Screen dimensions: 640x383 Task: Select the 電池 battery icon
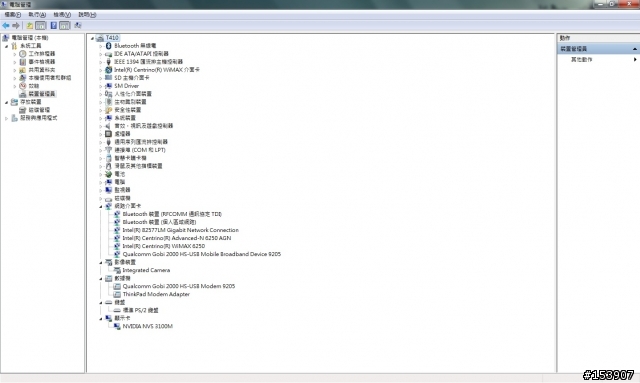coord(109,174)
